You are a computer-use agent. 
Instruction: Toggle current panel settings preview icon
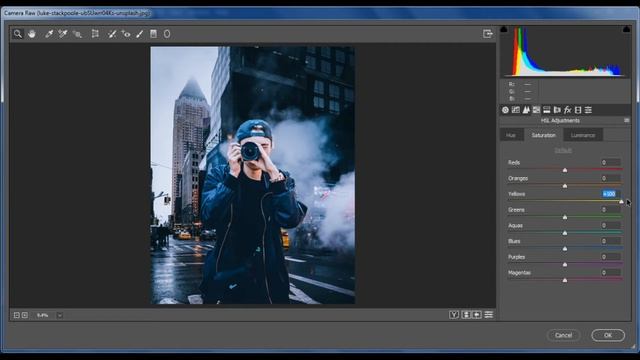(x=489, y=315)
